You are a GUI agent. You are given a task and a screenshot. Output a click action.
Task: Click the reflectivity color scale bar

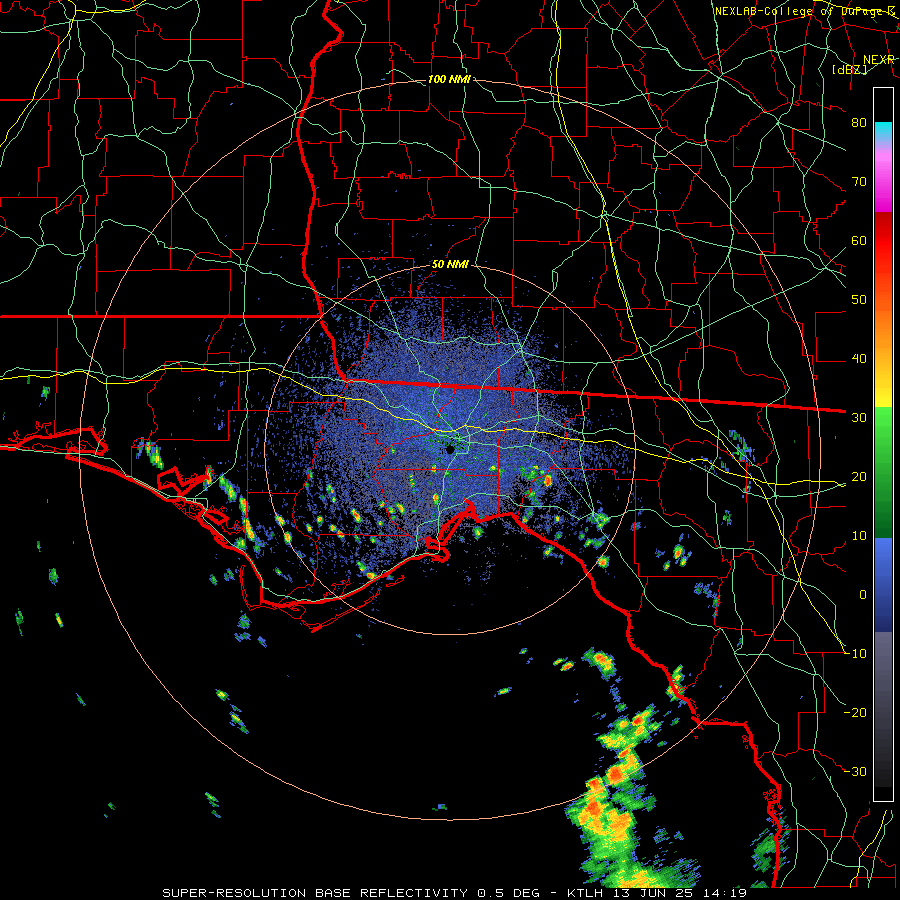pyautogui.click(x=883, y=444)
